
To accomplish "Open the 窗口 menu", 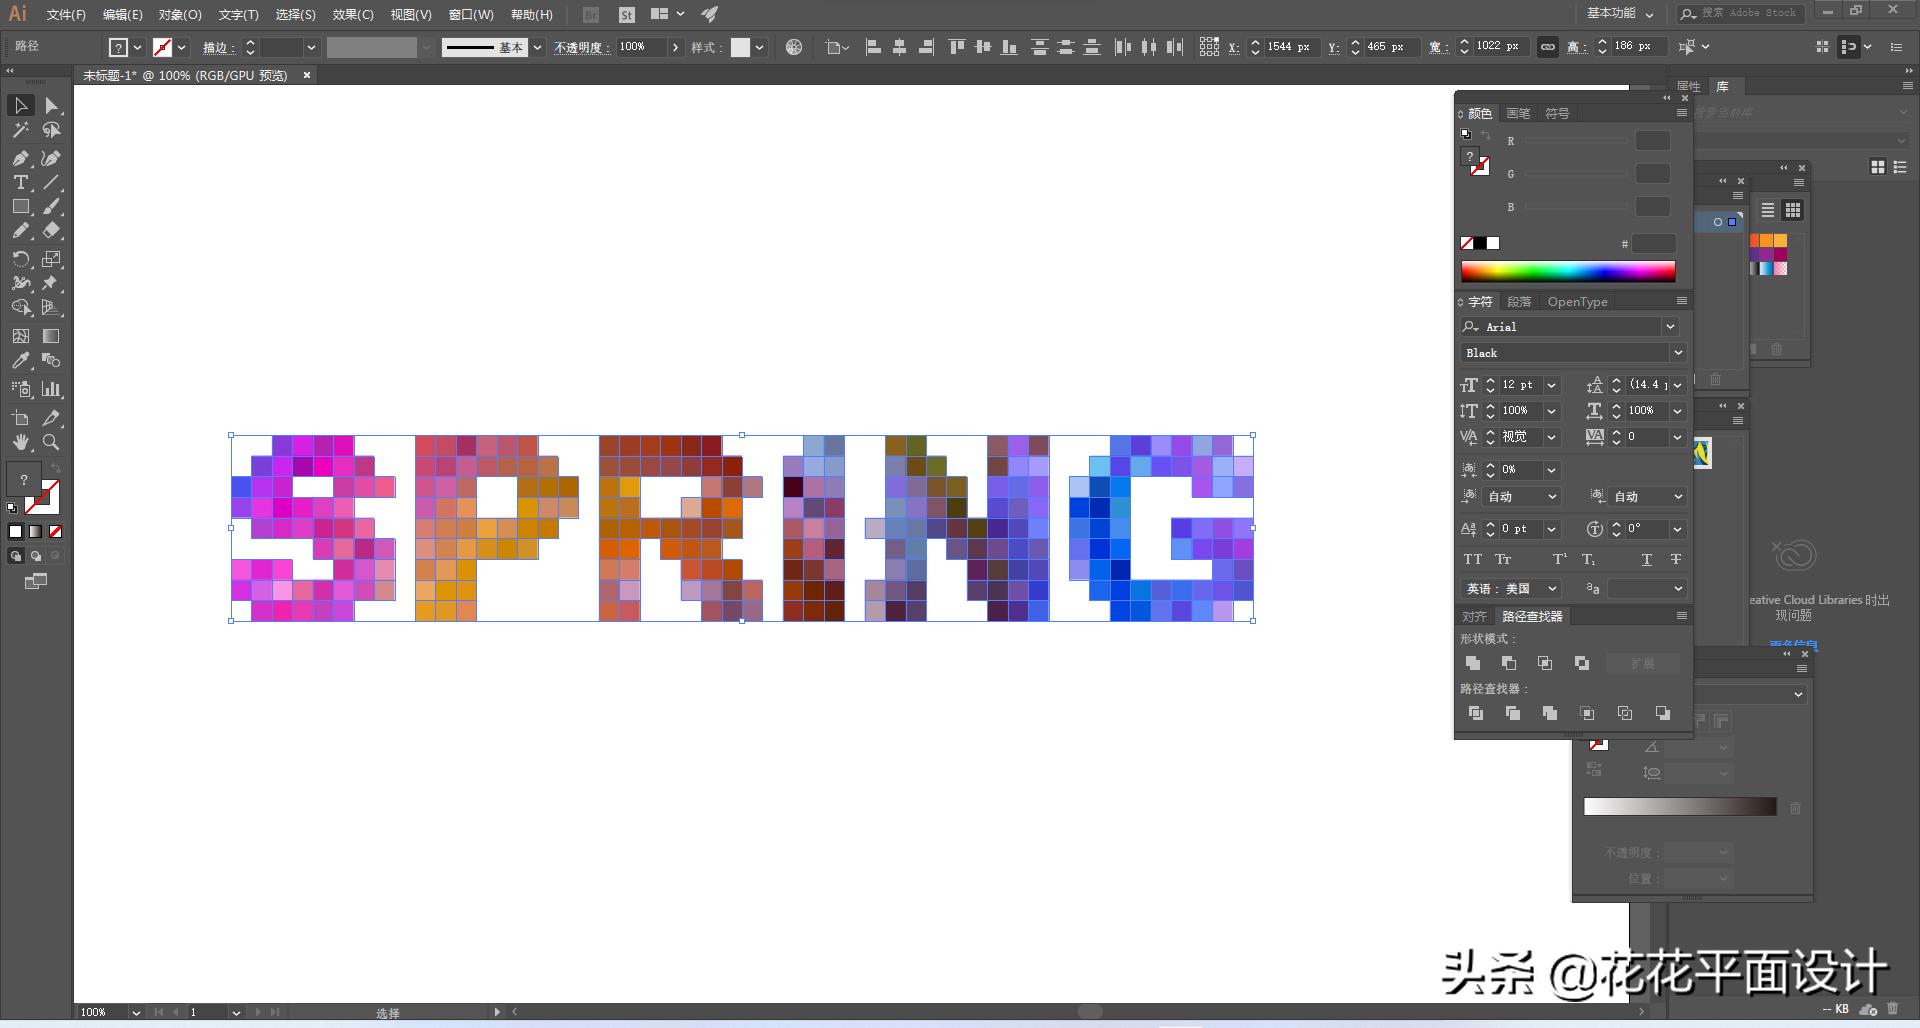I will [469, 14].
